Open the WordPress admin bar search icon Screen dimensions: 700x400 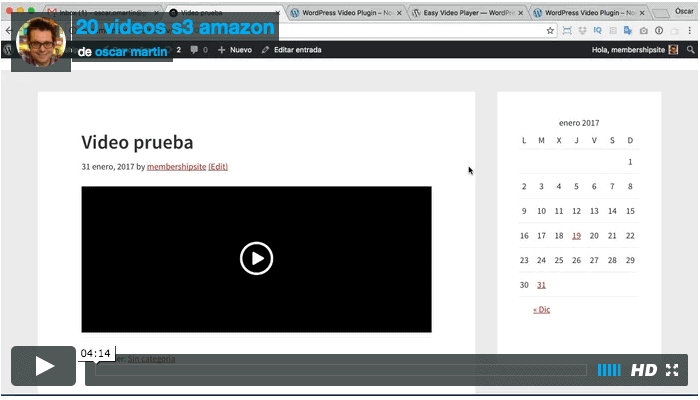(690, 50)
